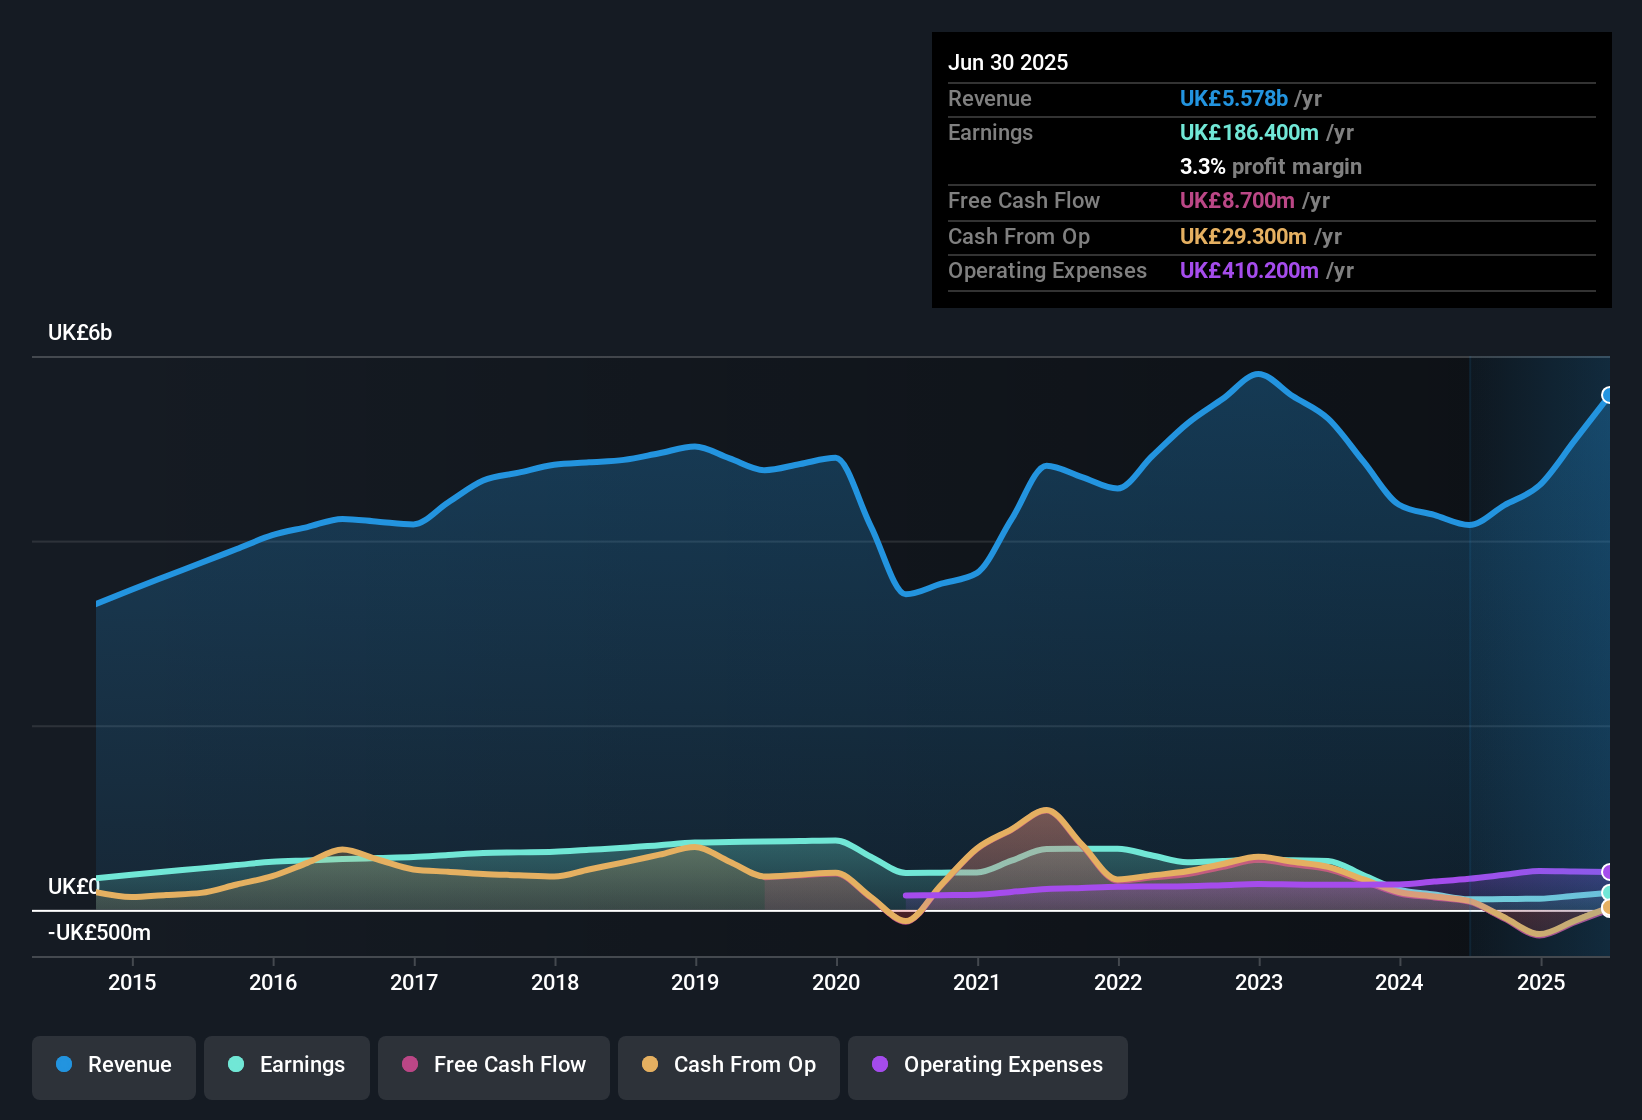Open the Cash From Op legend entry
This screenshot has width=1642, height=1120.
coord(728,1065)
